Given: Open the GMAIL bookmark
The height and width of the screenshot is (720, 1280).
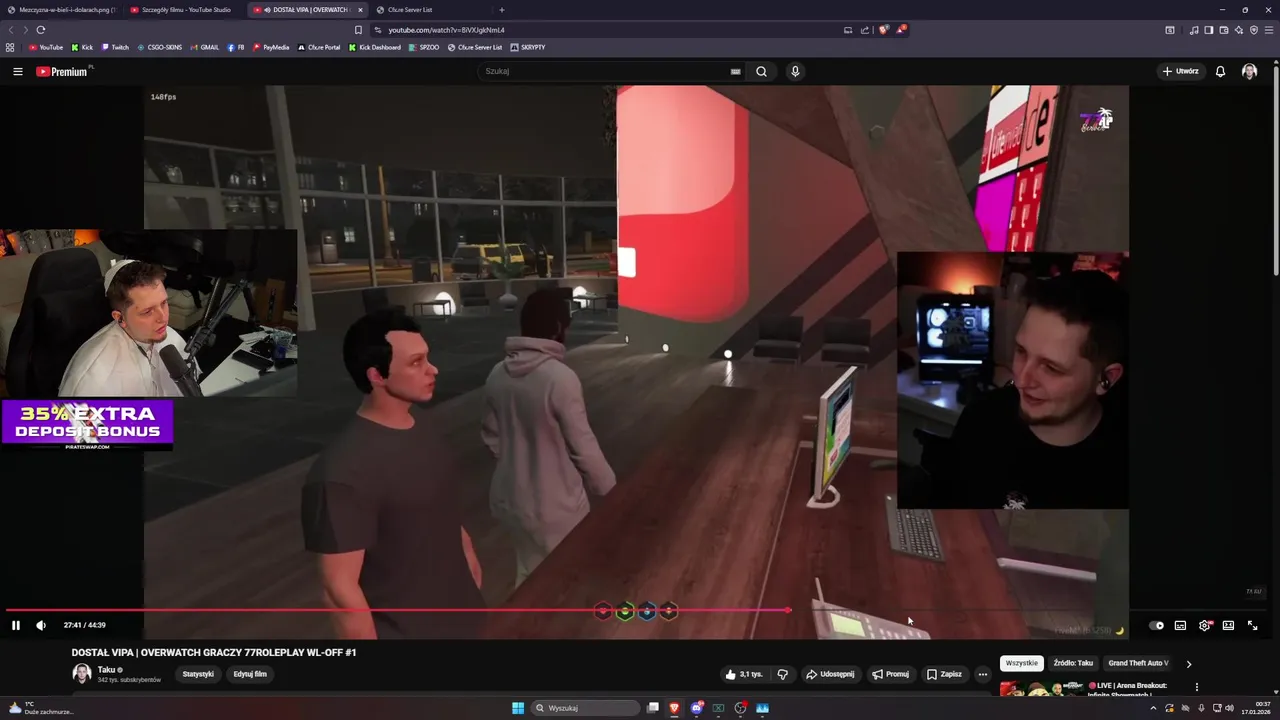Looking at the screenshot, I should 205,47.
